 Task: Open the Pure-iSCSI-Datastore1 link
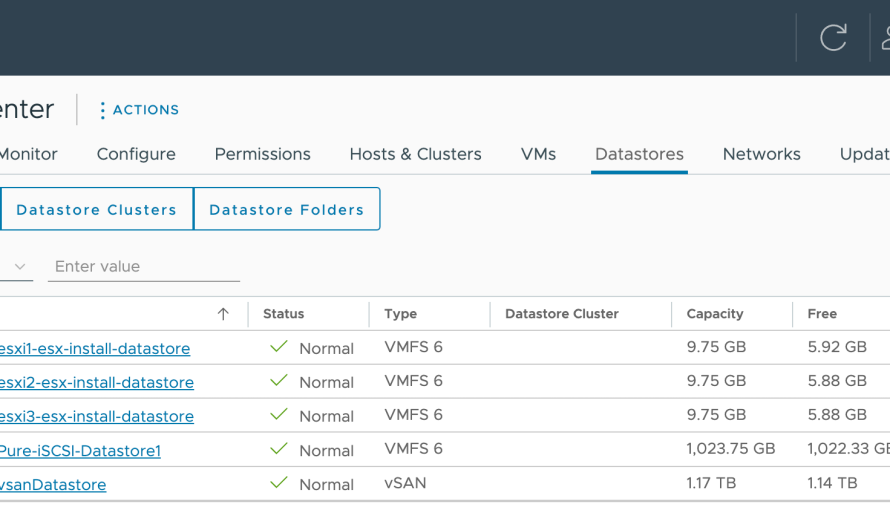pos(80,451)
